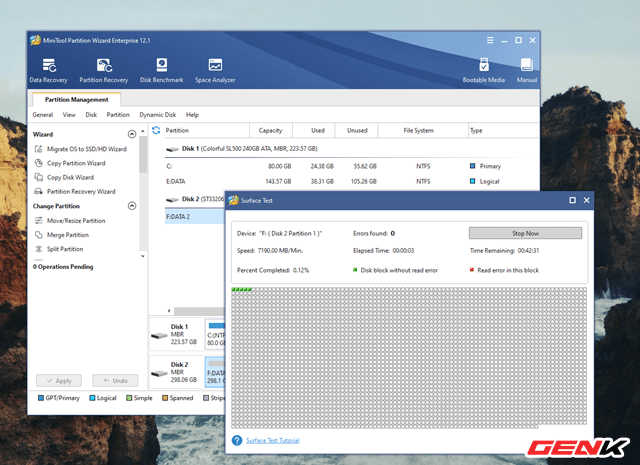This screenshot has width=640, height=465.
Task: Sort by Capacity column header
Action: [271, 130]
